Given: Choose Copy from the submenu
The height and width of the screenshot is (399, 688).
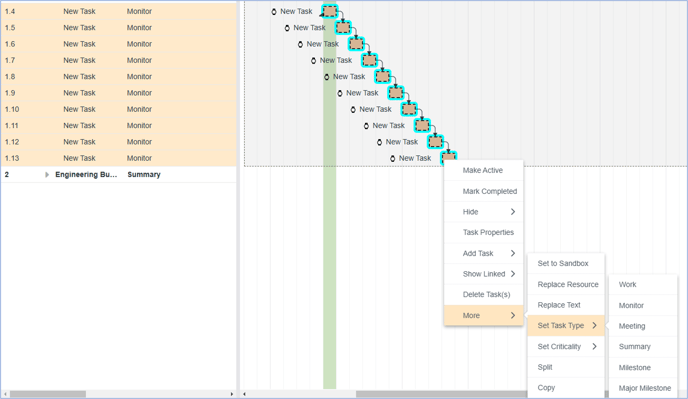Looking at the screenshot, I should click(566, 388).
